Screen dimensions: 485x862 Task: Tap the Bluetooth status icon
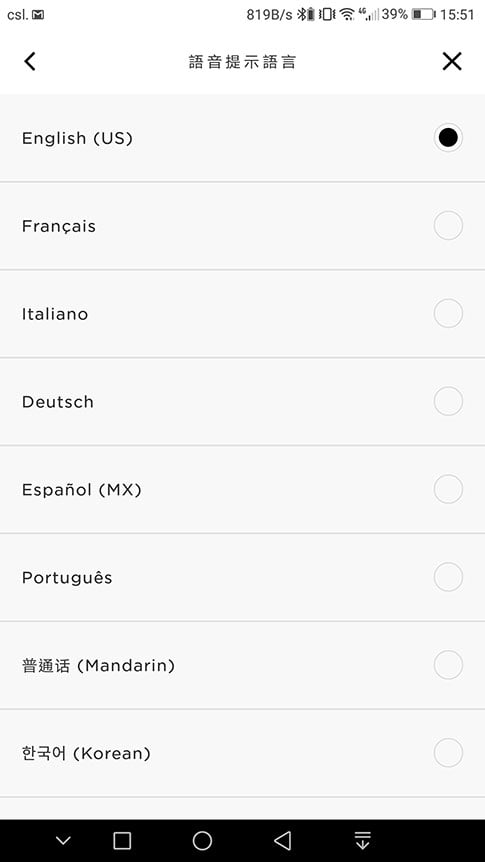(x=302, y=14)
